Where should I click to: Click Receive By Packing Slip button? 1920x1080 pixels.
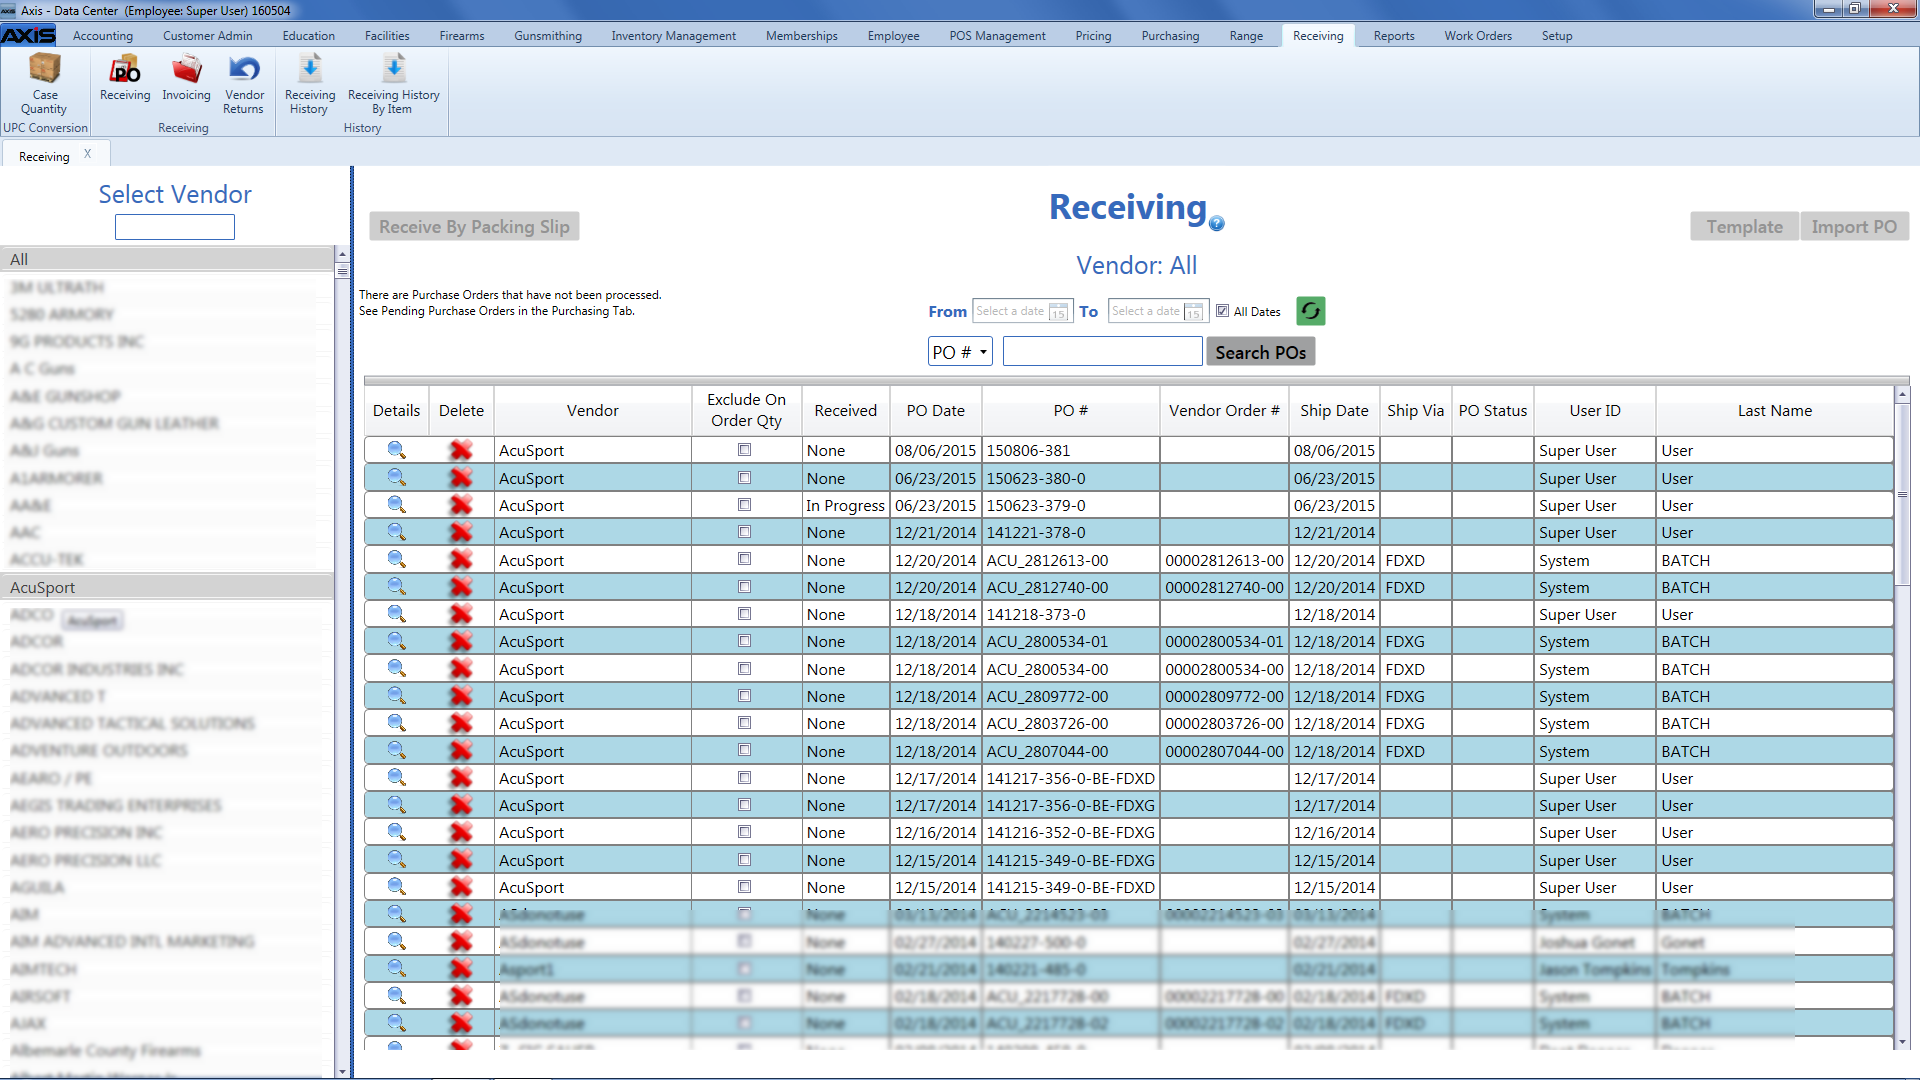(x=474, y=227)
